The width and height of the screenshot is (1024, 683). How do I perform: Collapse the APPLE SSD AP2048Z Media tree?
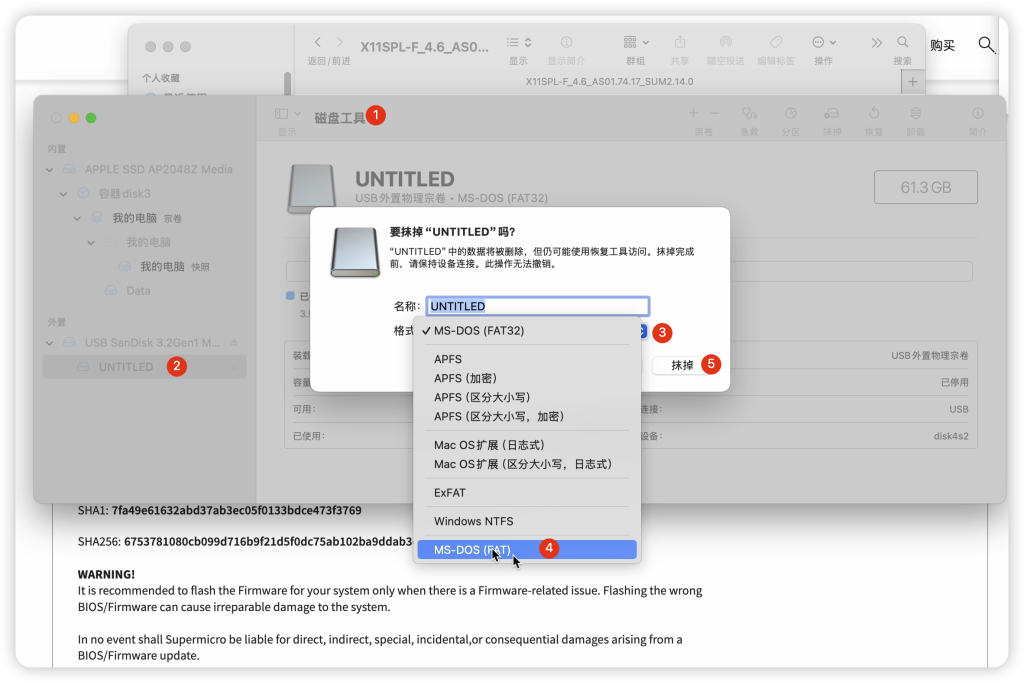pos(52,170)
